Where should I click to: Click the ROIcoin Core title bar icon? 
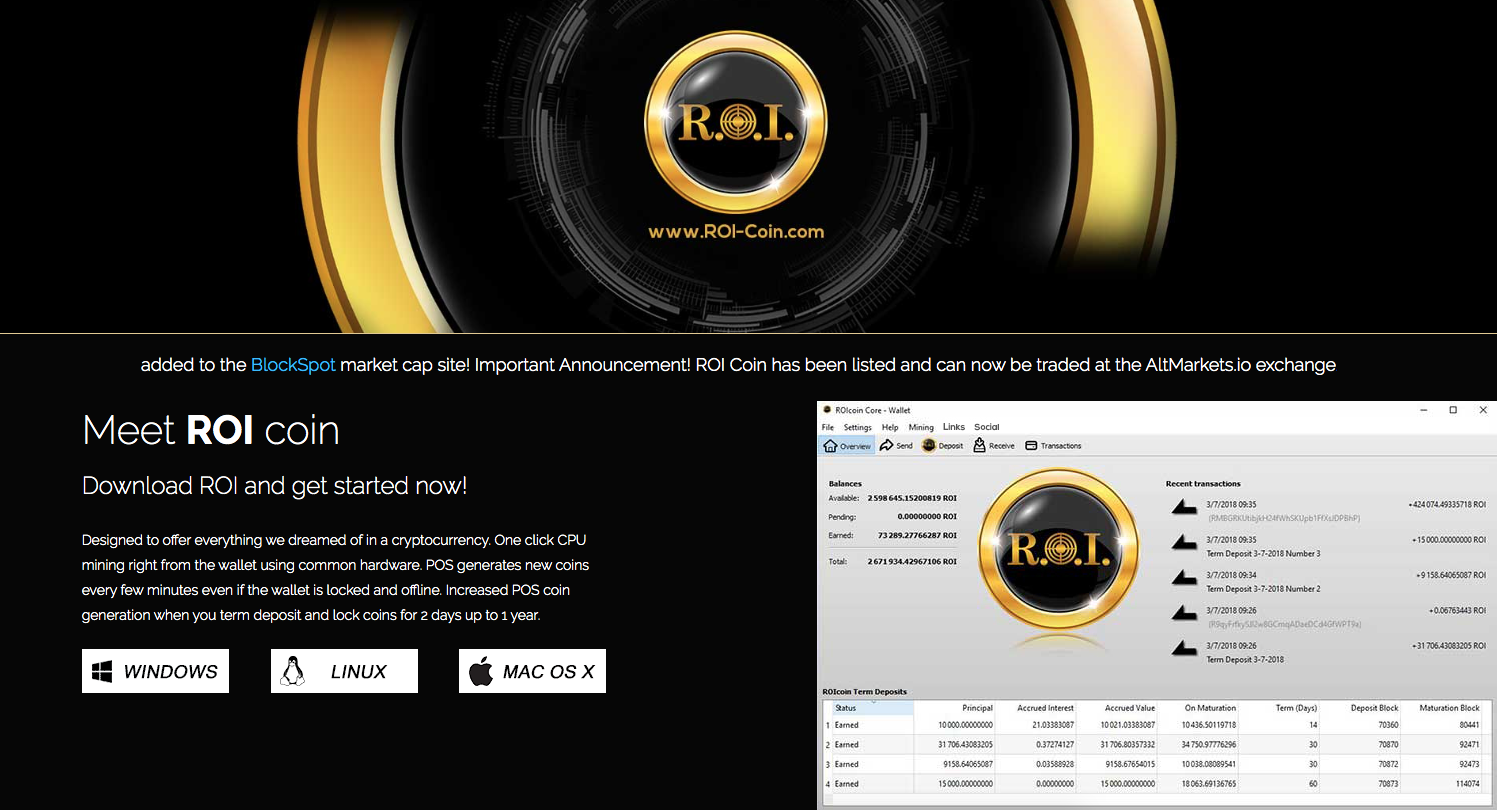826,410
